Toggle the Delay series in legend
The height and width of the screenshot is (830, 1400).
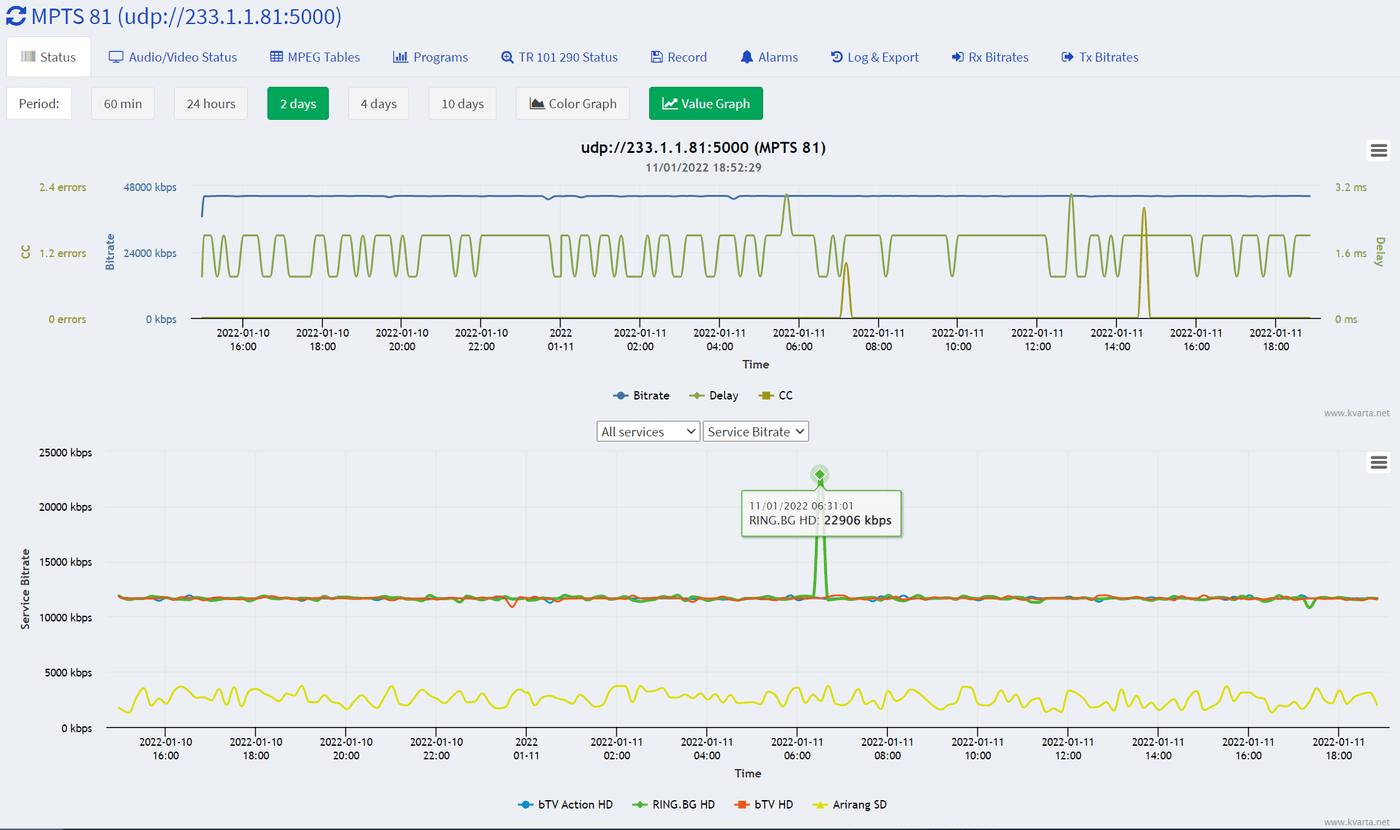(x=714, y=395)
